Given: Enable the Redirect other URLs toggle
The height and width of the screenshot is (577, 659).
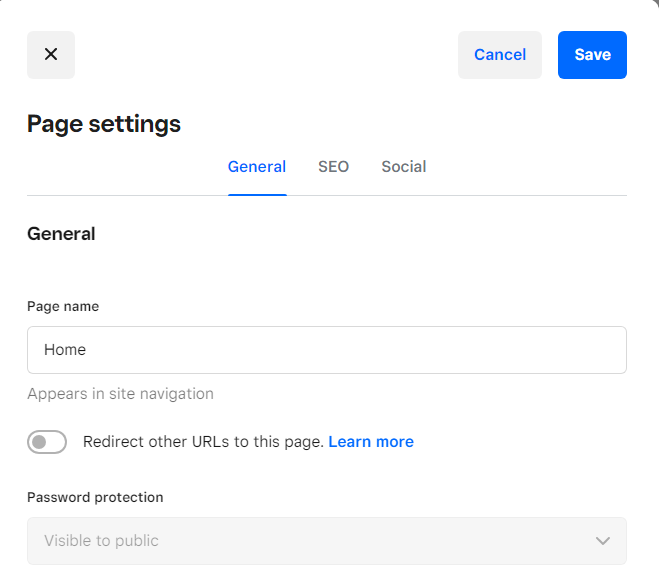Looking at the screenshot, I should pyautogui.click(x=47, y=442).
